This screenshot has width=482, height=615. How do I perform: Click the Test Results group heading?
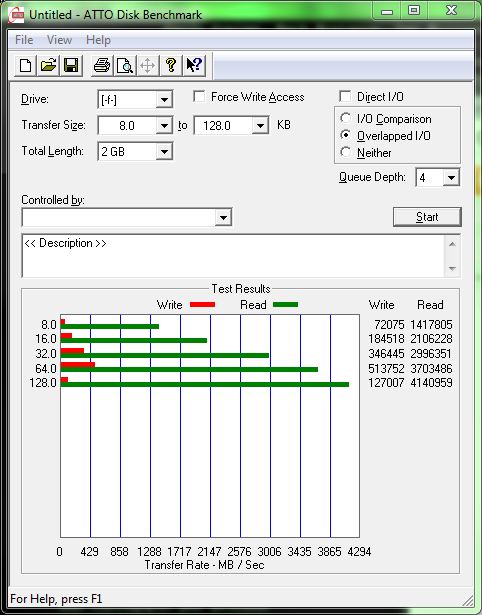click(241, 289)
